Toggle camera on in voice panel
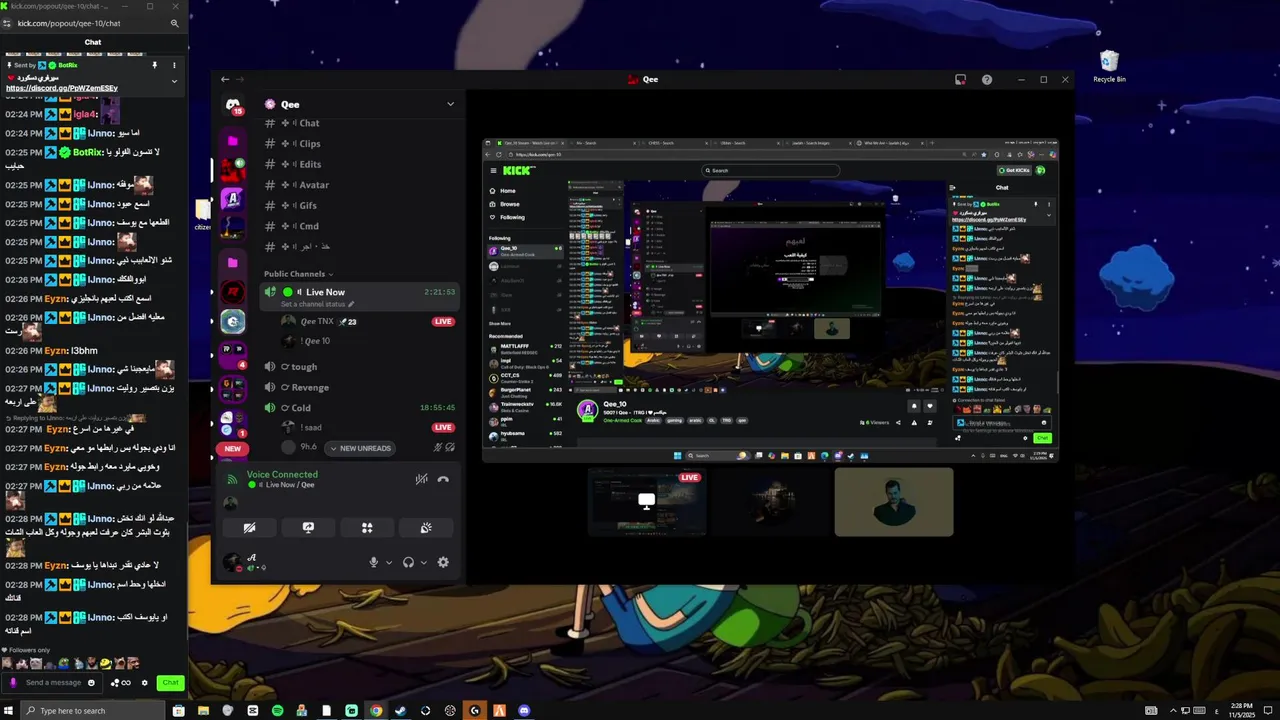 tap(250, 528)
